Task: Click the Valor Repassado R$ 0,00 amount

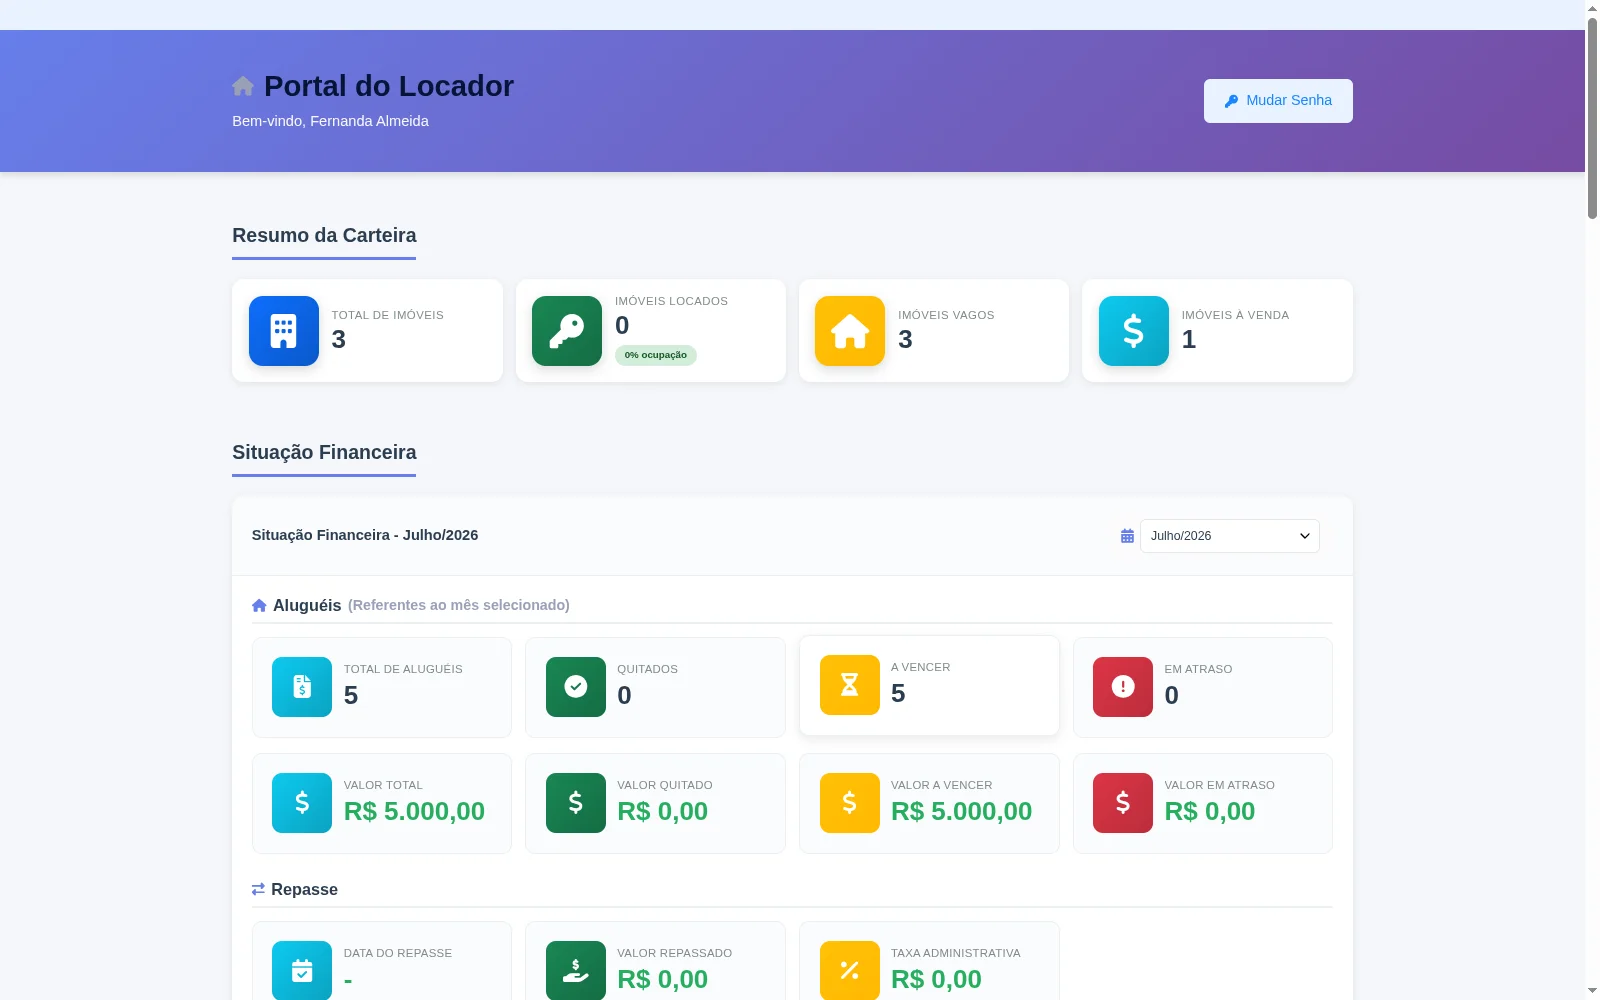Action: 663,980
